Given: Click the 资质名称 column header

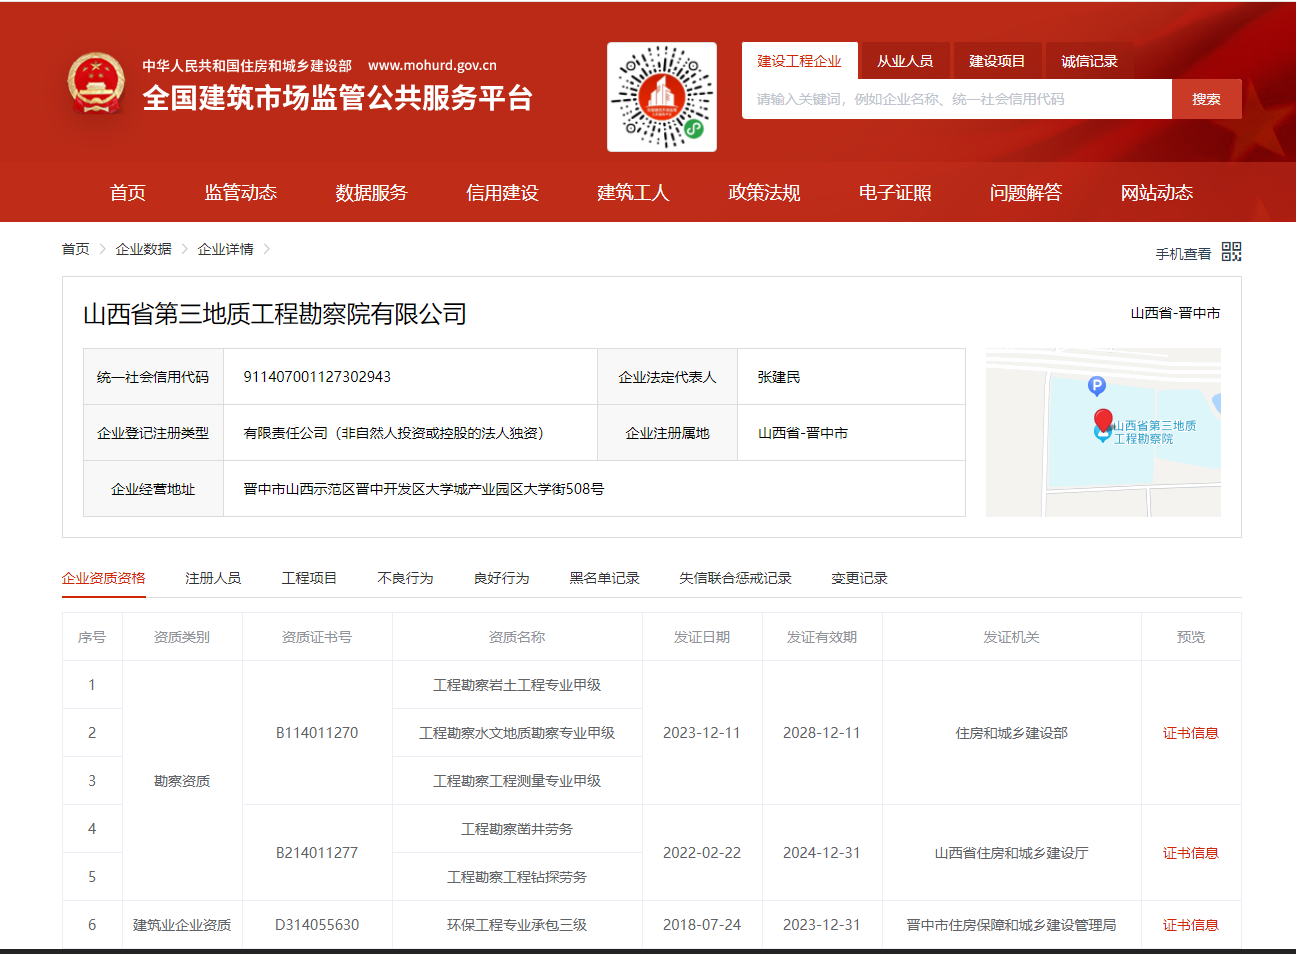Looking at the screenshot, I should (517, 637).
